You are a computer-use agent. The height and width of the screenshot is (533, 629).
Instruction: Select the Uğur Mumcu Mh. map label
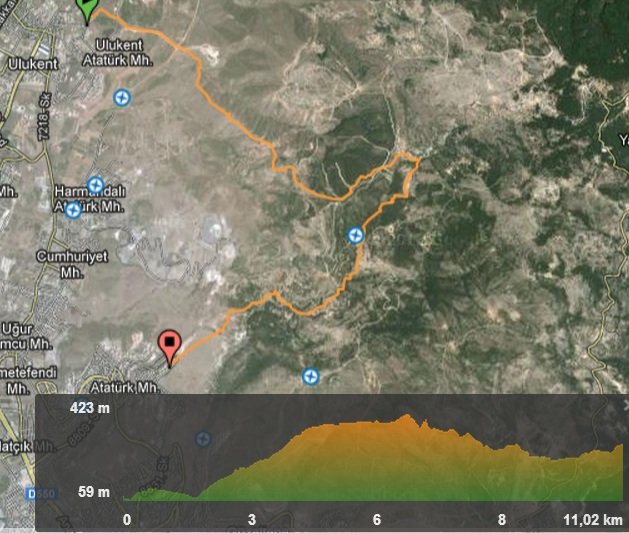pos(25,336)
